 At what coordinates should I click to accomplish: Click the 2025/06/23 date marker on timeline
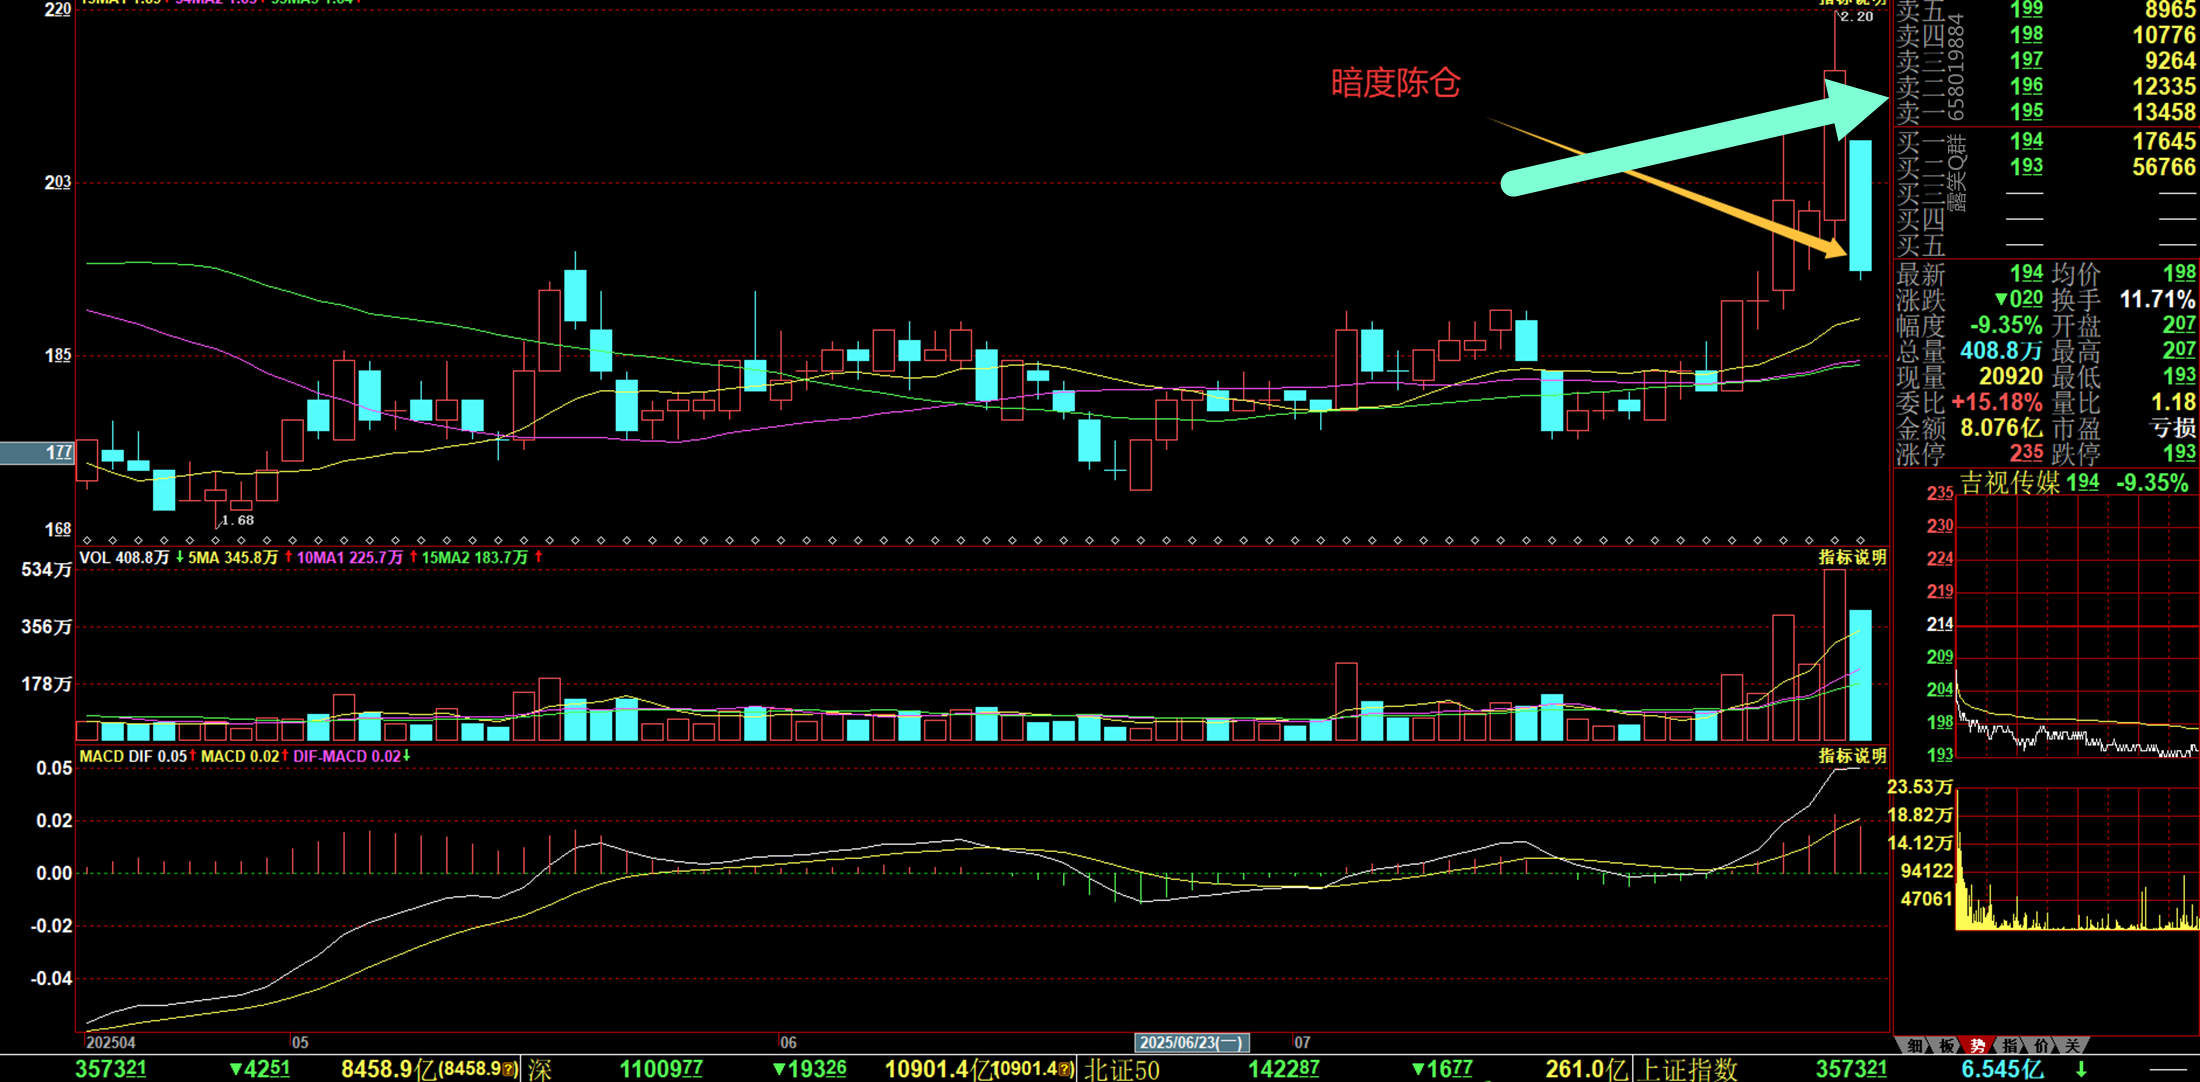coord(1191,1042)
